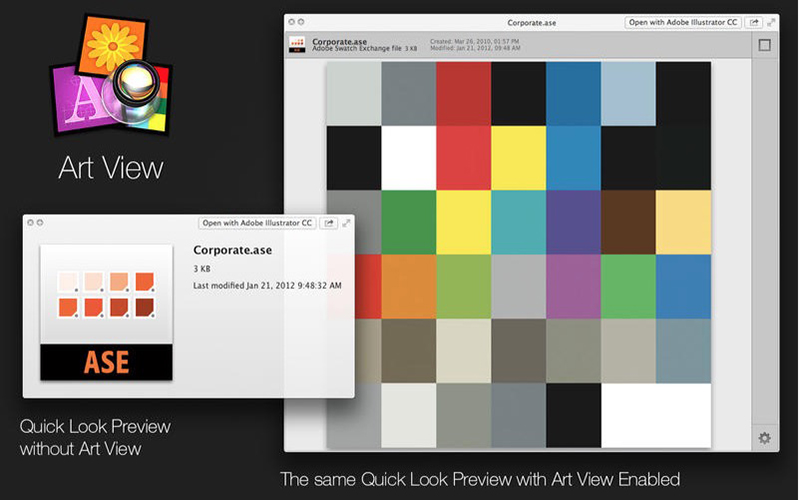
Task: Pick the indigo purple swatch
Action: pyautogui.click(x=573, y=222)
